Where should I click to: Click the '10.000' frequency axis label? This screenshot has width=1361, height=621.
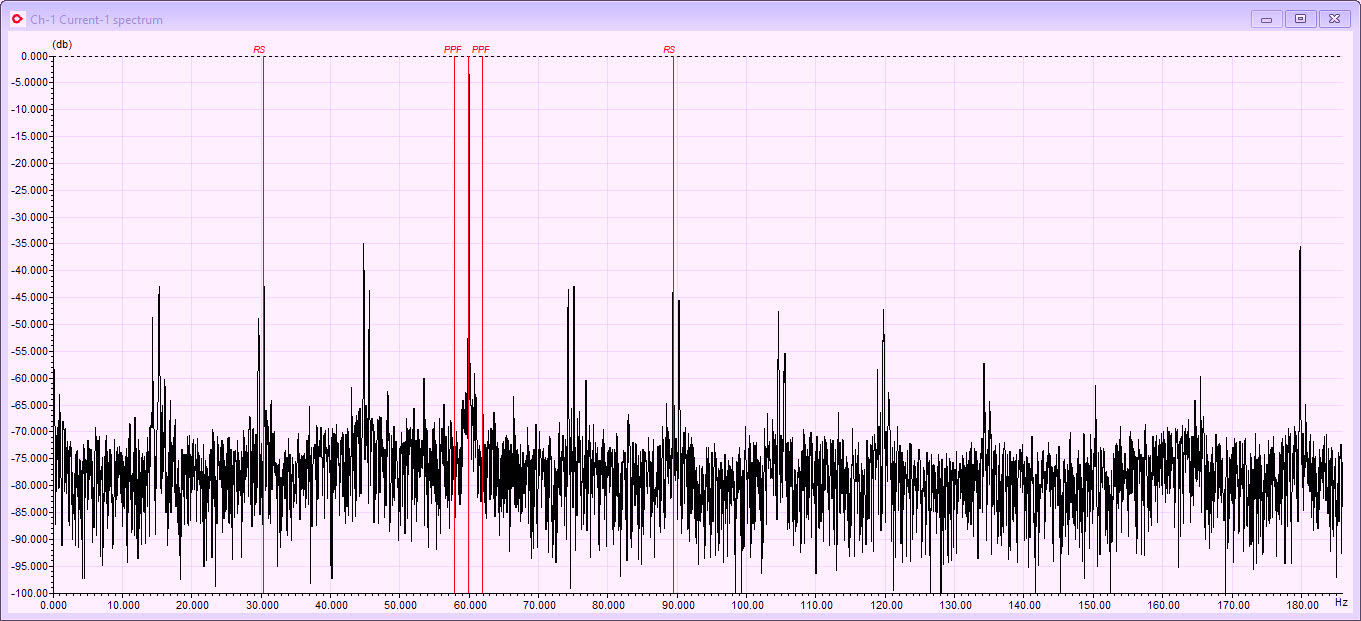tap(122, 605)
